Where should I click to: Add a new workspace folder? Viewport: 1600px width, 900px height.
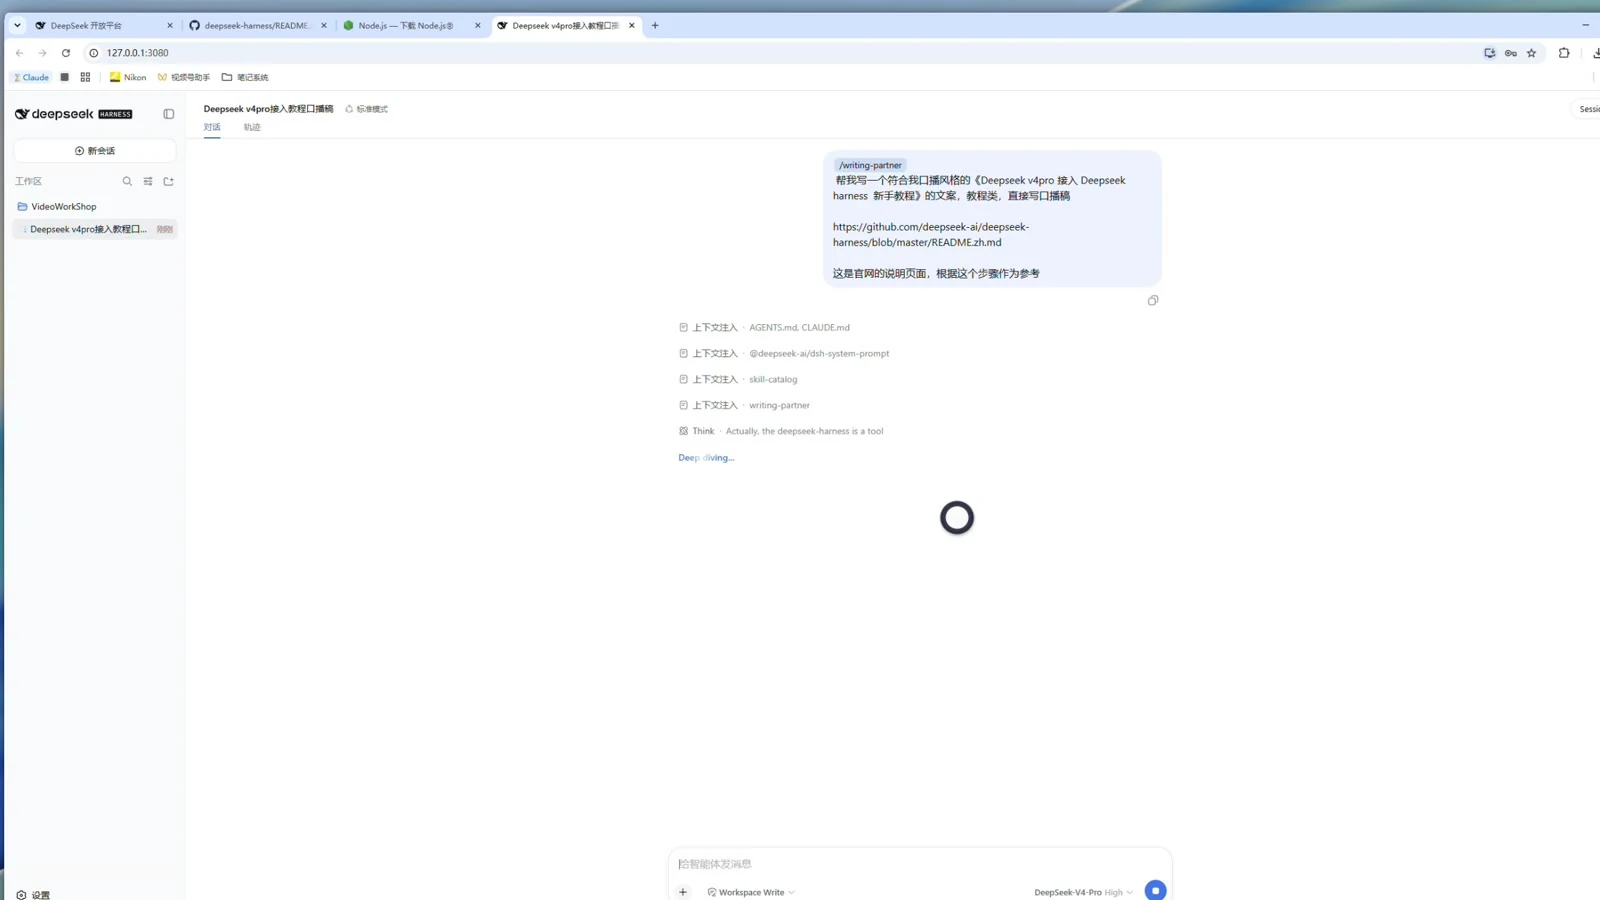(169, 181)
